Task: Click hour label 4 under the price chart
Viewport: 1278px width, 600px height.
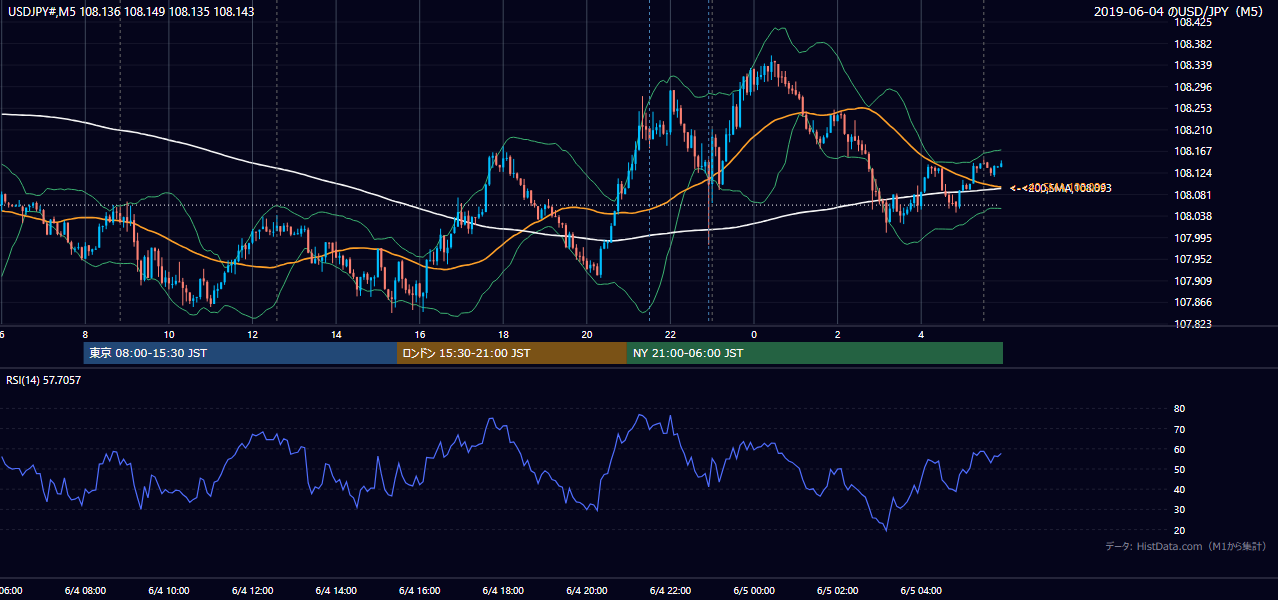Action: coord(921,334)
